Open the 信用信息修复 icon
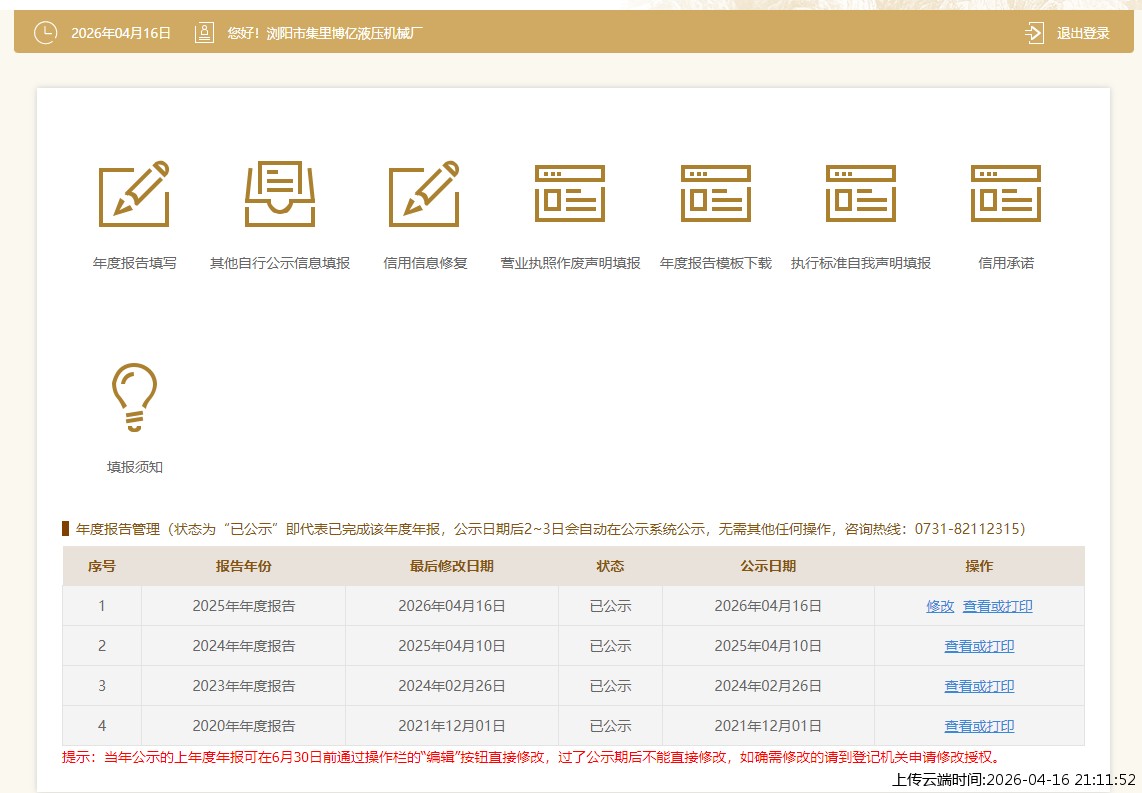The width and height of the screenshot is (1142, 793). click(425, 194)
